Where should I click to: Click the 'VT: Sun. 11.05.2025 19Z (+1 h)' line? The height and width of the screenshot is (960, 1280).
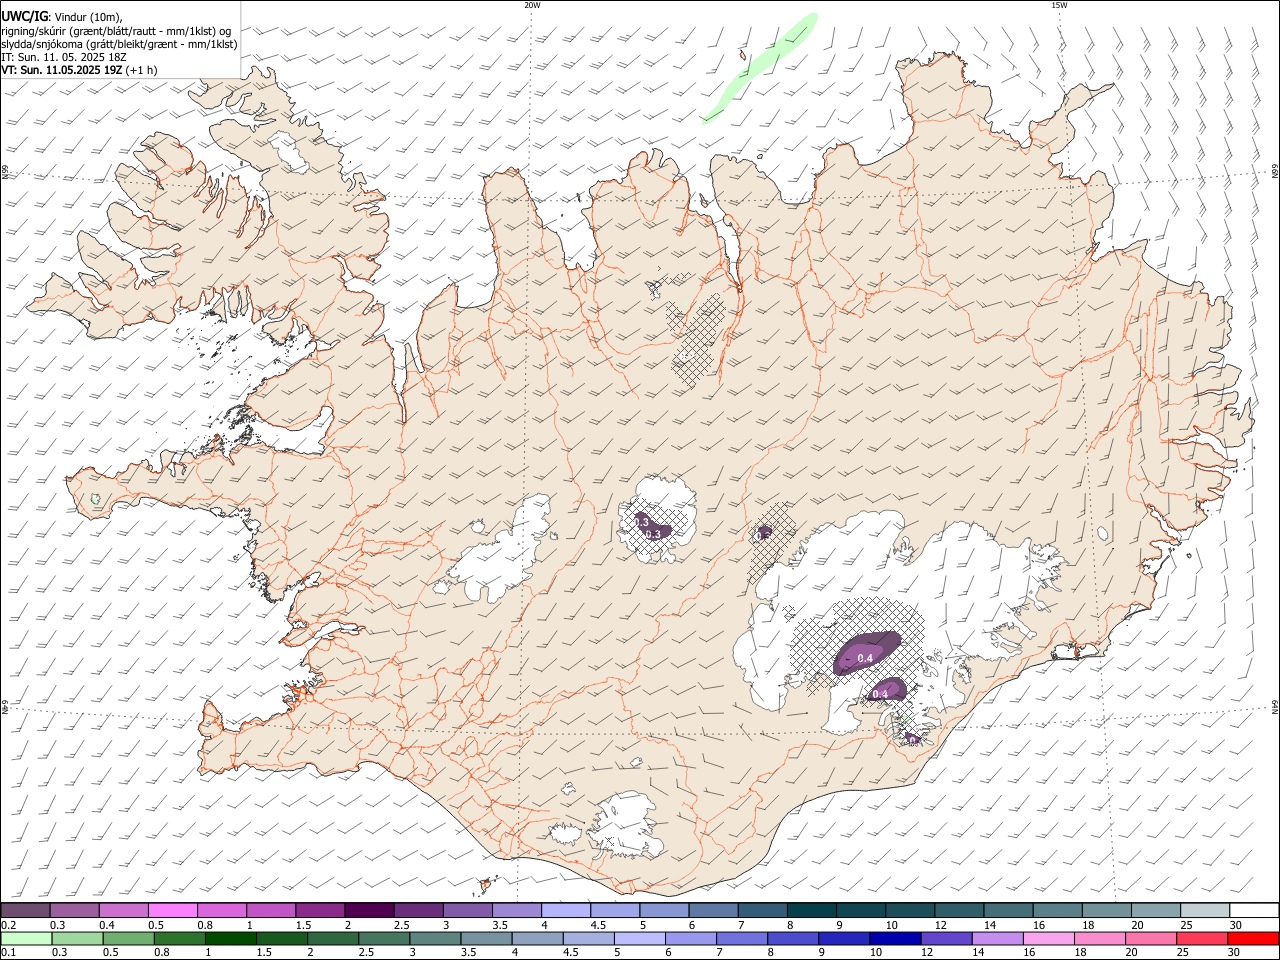point(80,70)
